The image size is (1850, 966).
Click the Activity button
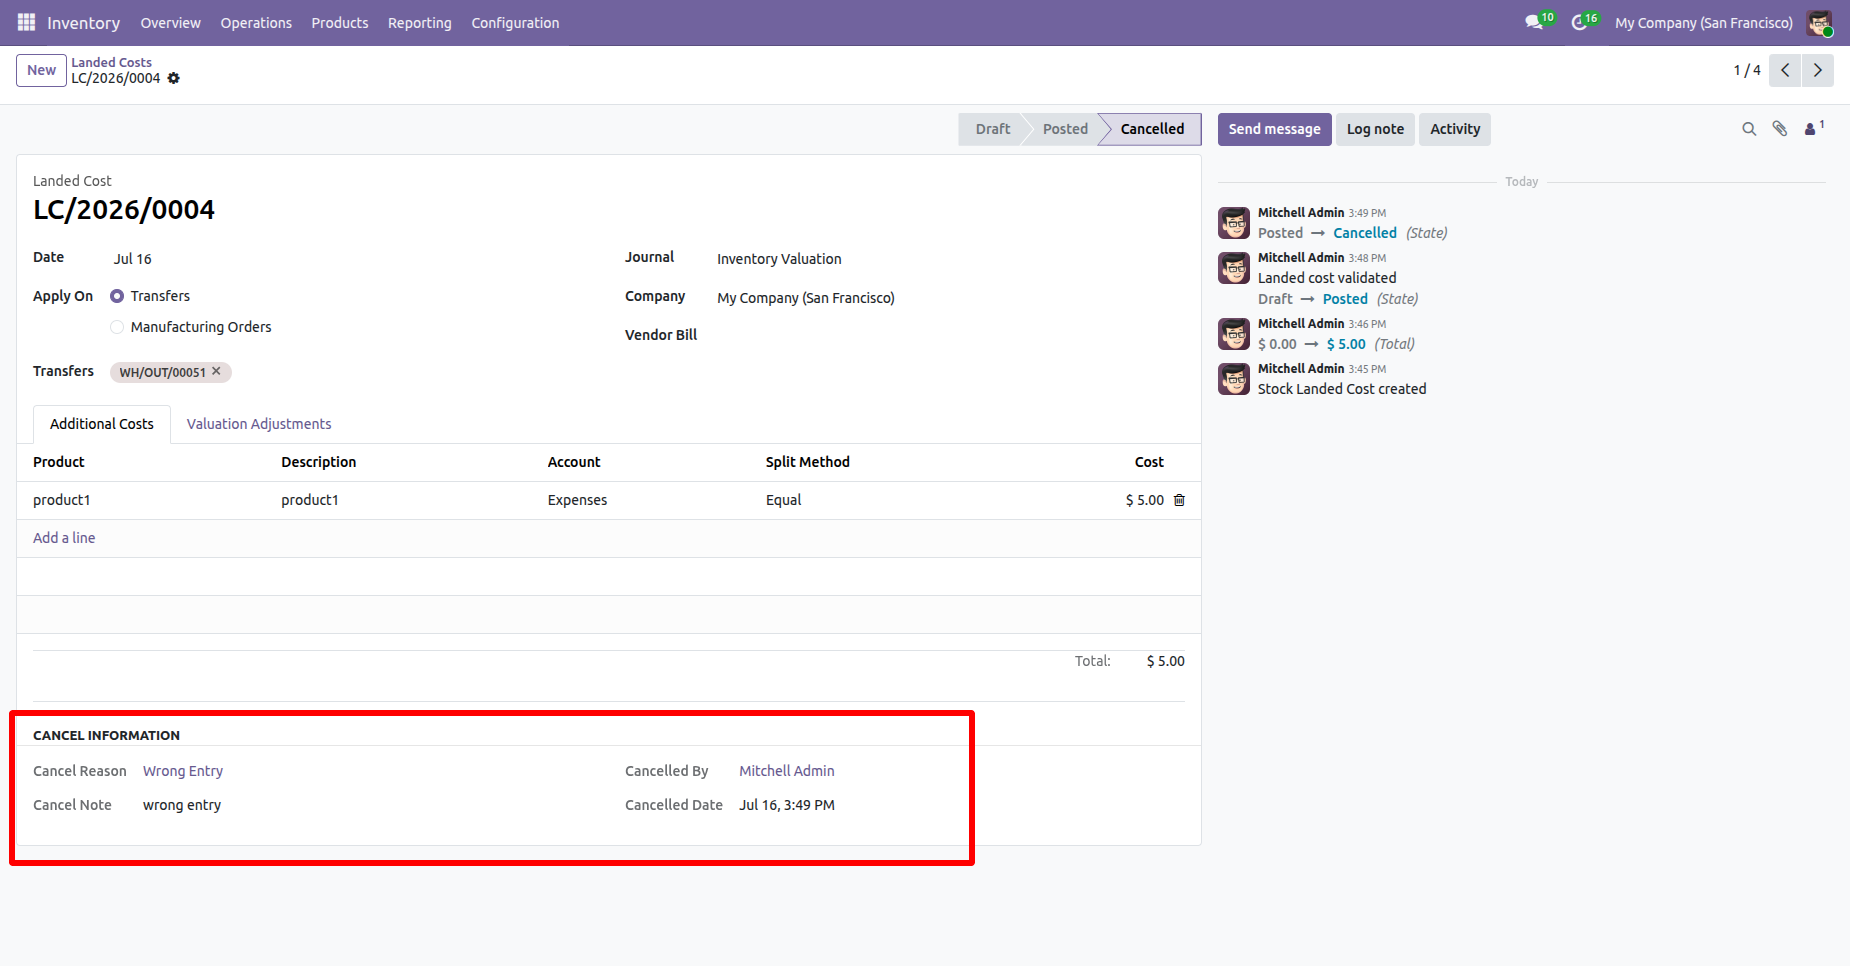click(1455, 129)
